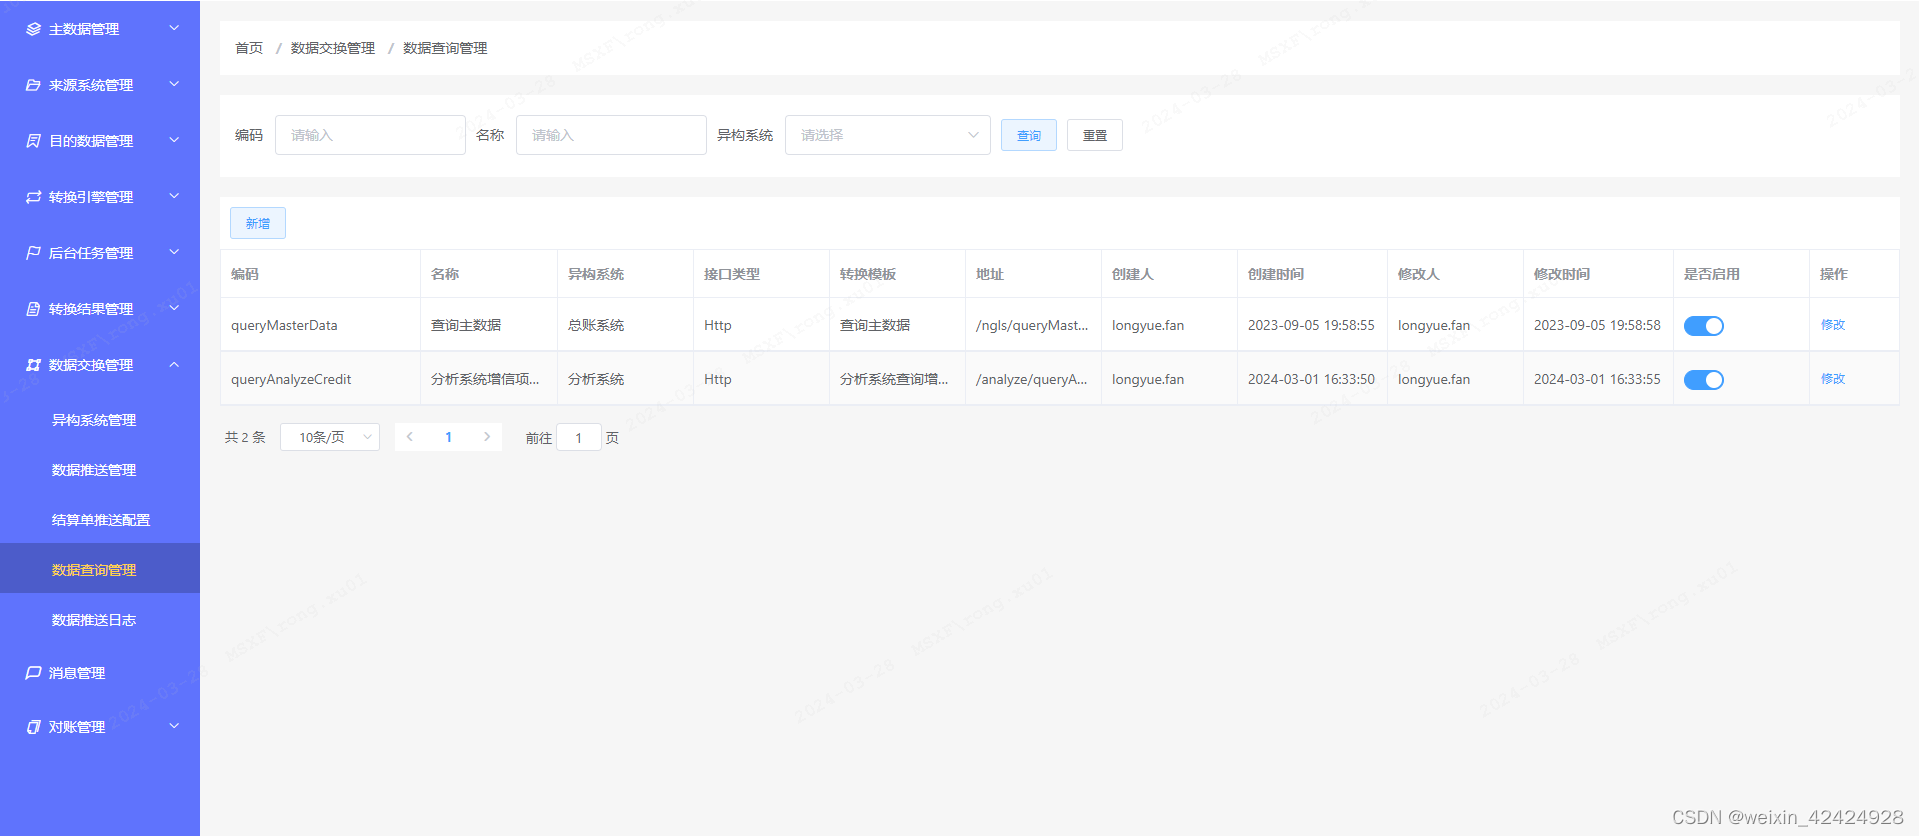Click /analyze/queryA... address cell
The image size is (1919, 836).
1032,379
